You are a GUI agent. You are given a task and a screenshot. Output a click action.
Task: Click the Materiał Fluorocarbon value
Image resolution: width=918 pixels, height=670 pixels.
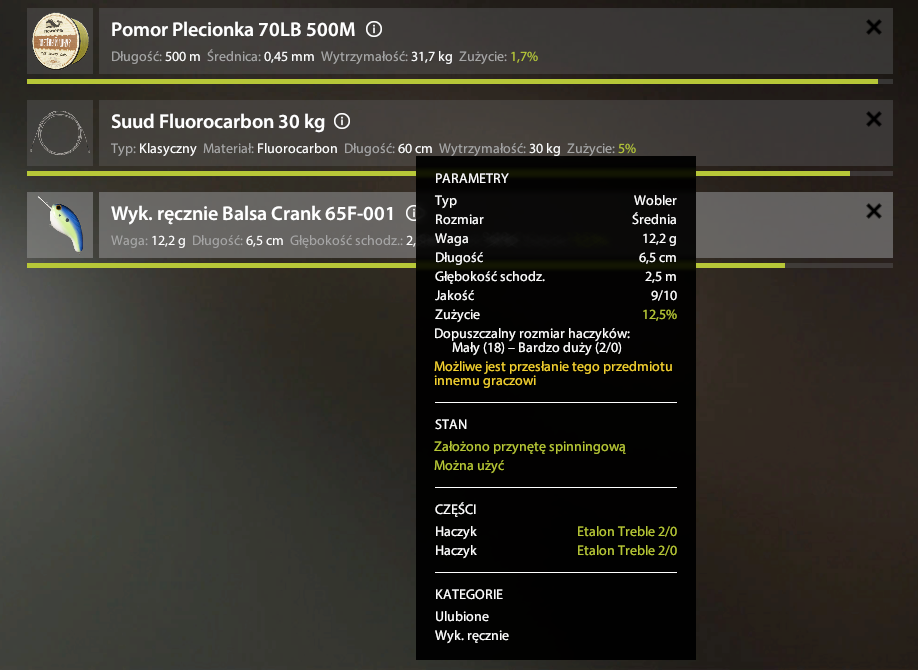coord(297,149)
